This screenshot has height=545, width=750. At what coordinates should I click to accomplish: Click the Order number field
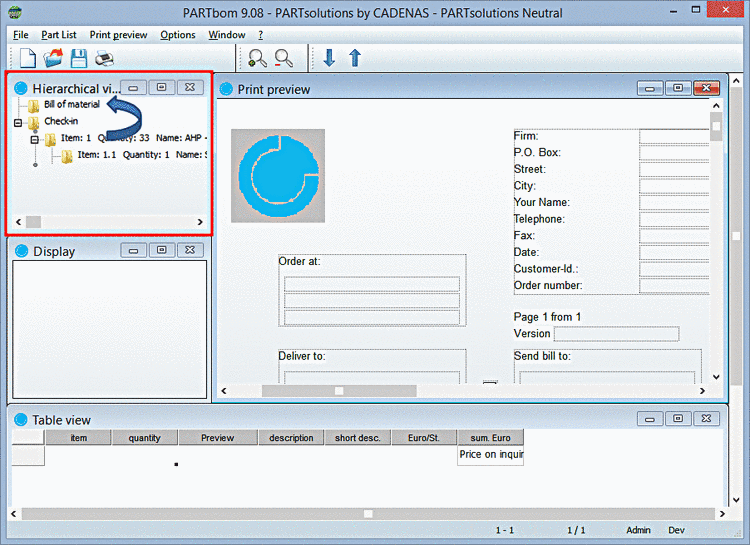[x=674, y=286]
